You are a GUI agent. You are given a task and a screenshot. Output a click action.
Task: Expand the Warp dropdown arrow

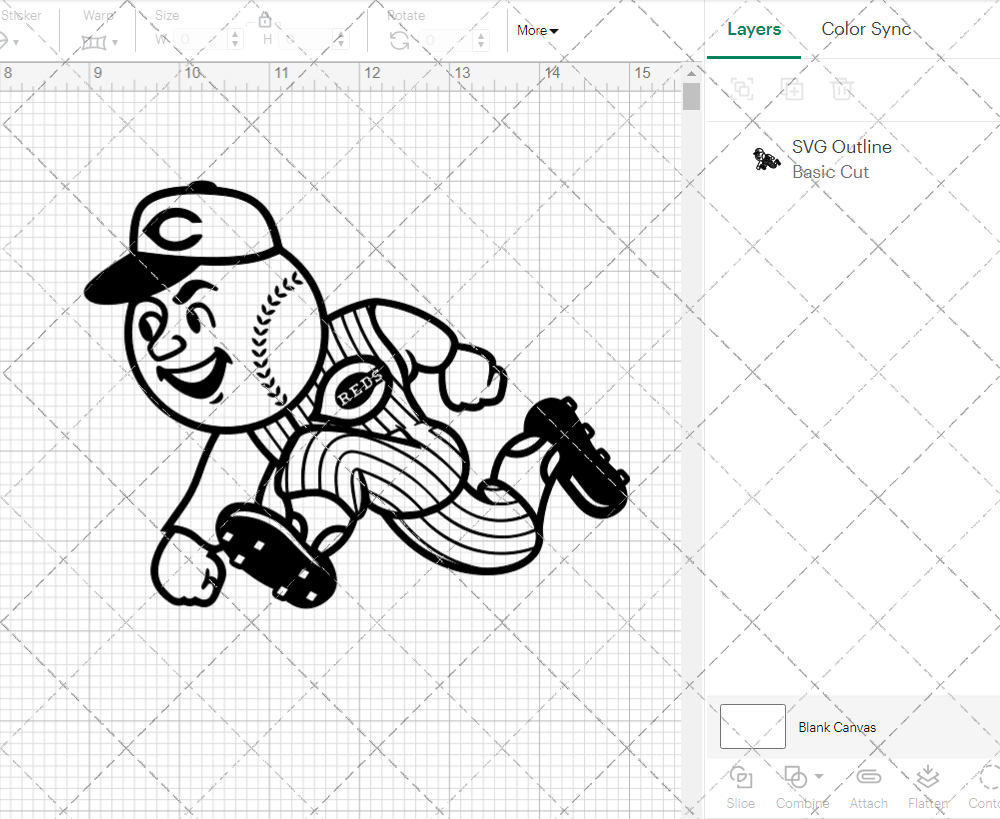coord(115,43)
